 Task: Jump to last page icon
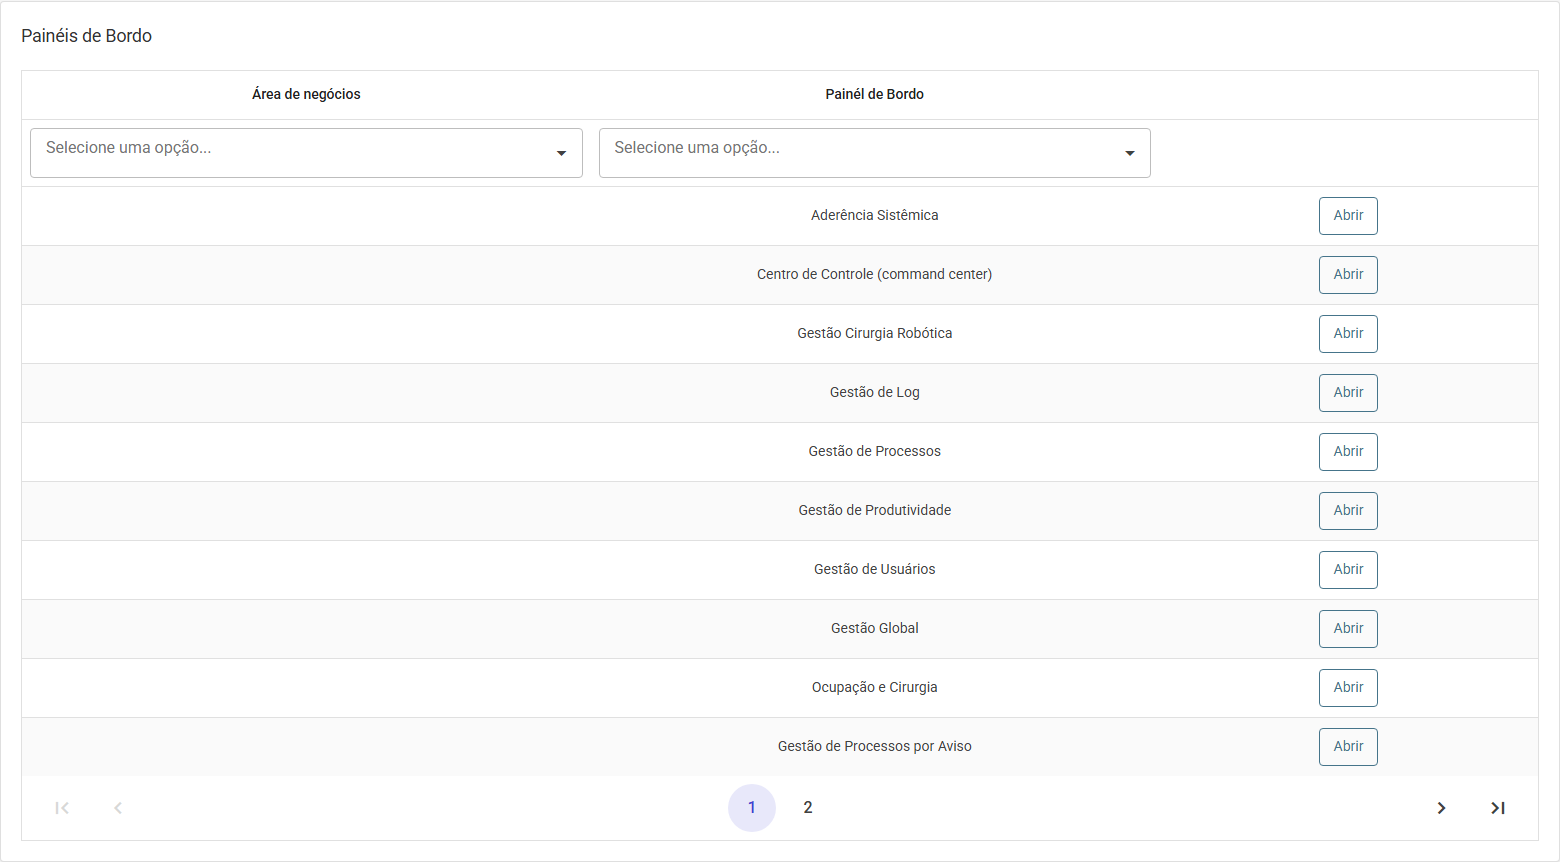click(x=1497, y=808)
